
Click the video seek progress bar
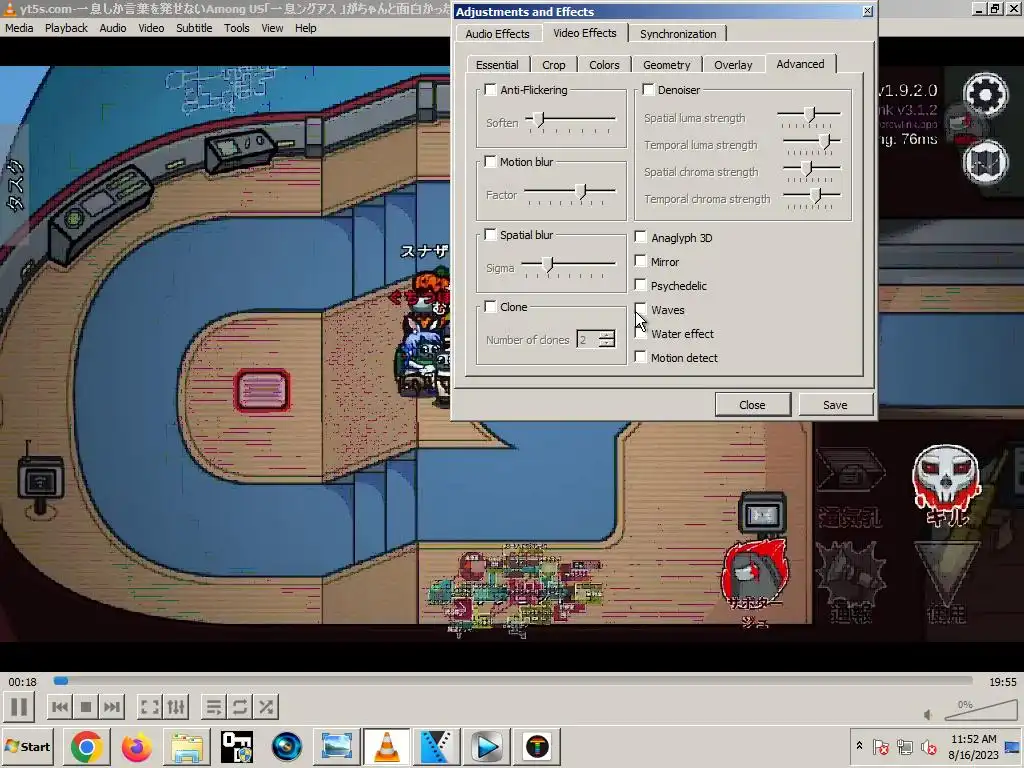point(513,681)
